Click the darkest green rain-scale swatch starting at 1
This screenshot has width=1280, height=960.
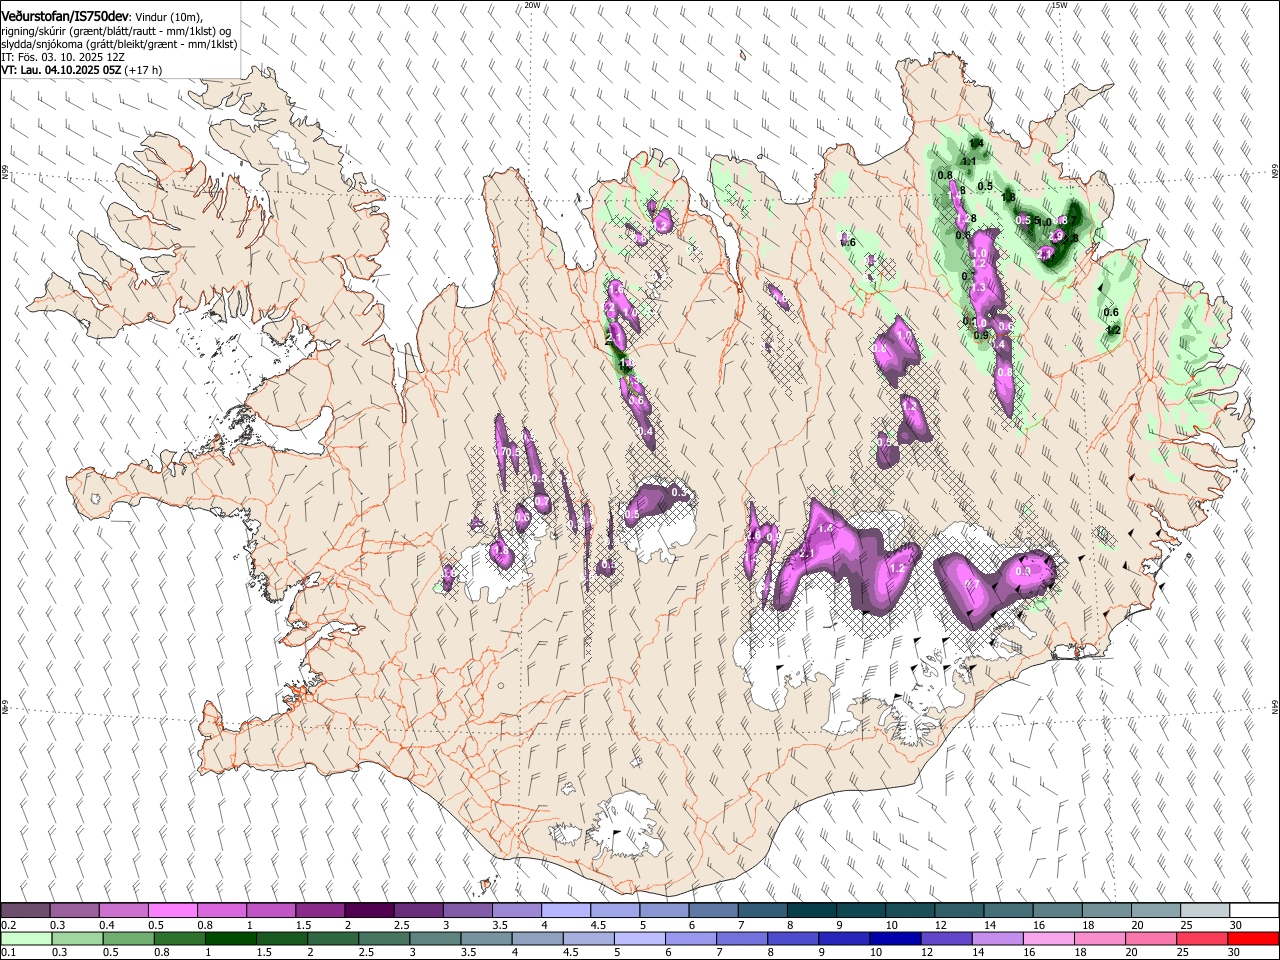point(230,939)
